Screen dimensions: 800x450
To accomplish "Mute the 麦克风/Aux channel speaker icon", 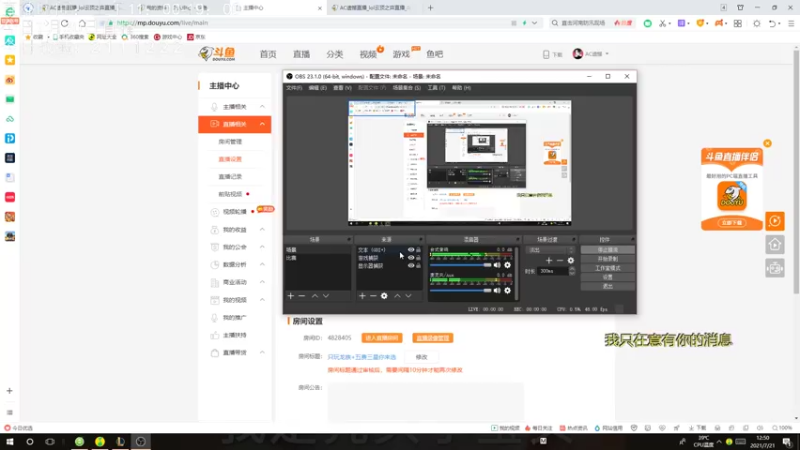I will click(x=497, y=290).
